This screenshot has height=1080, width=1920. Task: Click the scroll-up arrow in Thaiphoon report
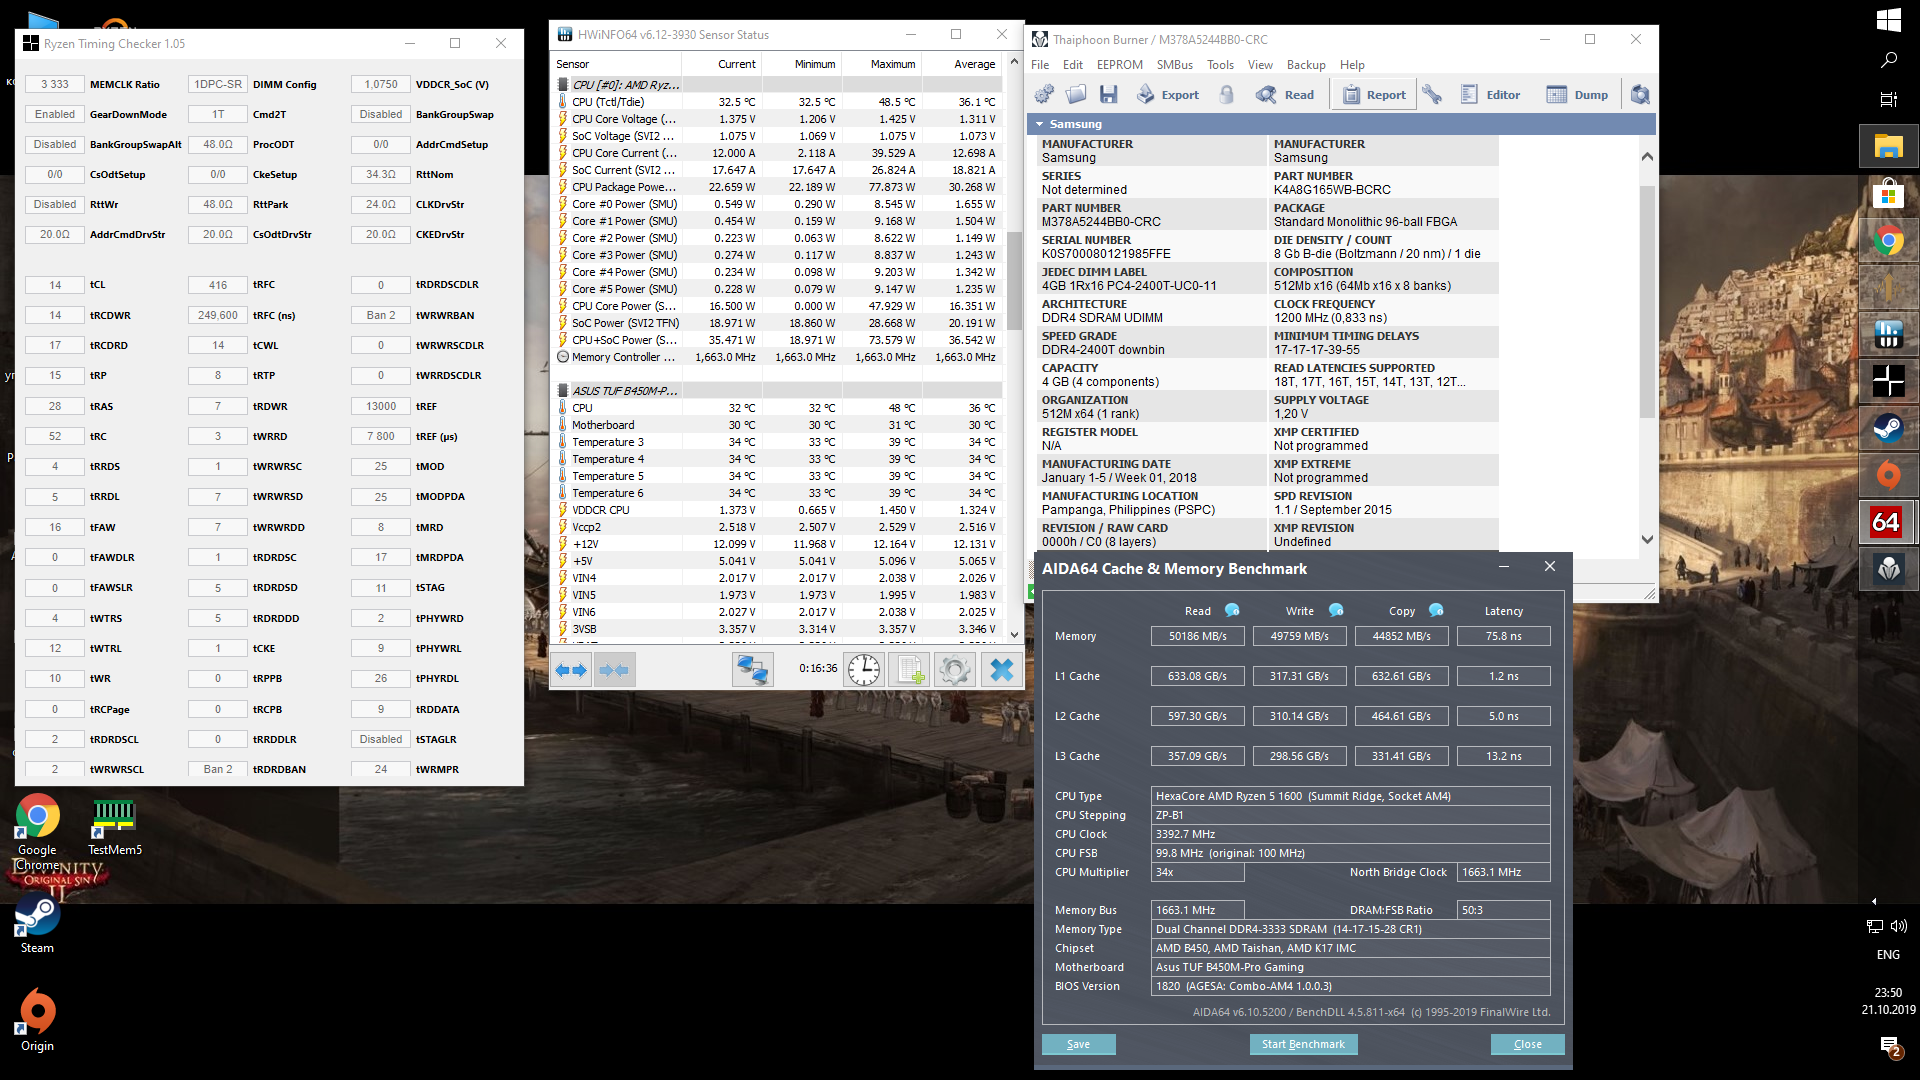tap(1648, 156)
